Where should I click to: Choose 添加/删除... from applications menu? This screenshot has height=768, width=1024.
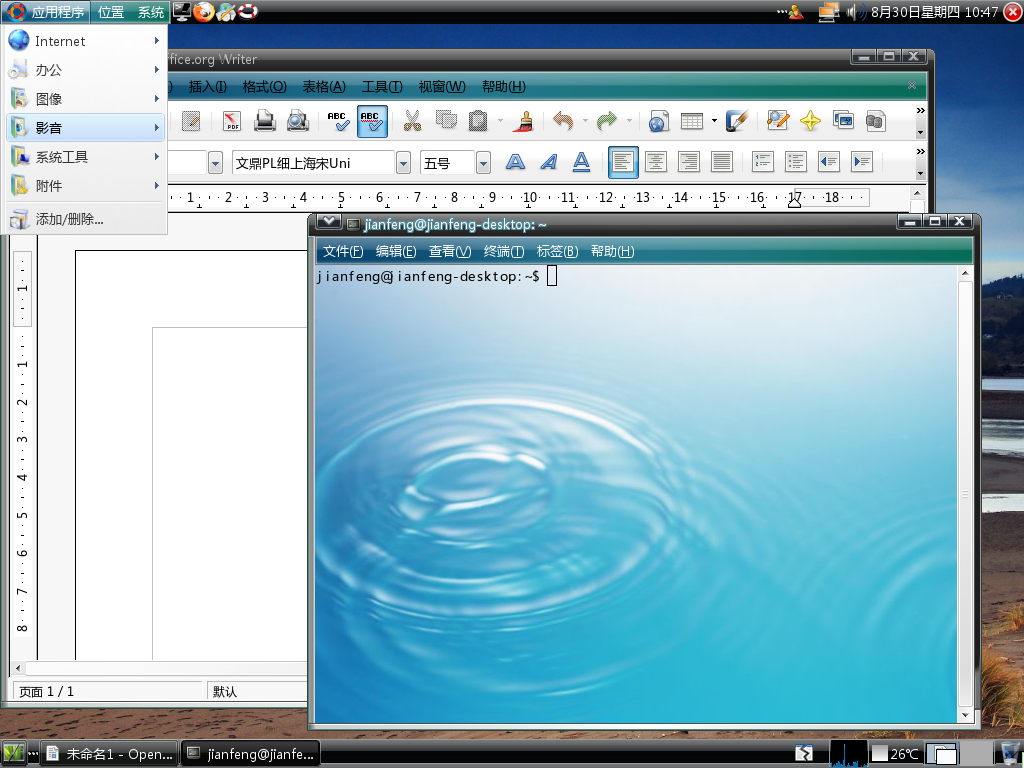click(85, 219)
